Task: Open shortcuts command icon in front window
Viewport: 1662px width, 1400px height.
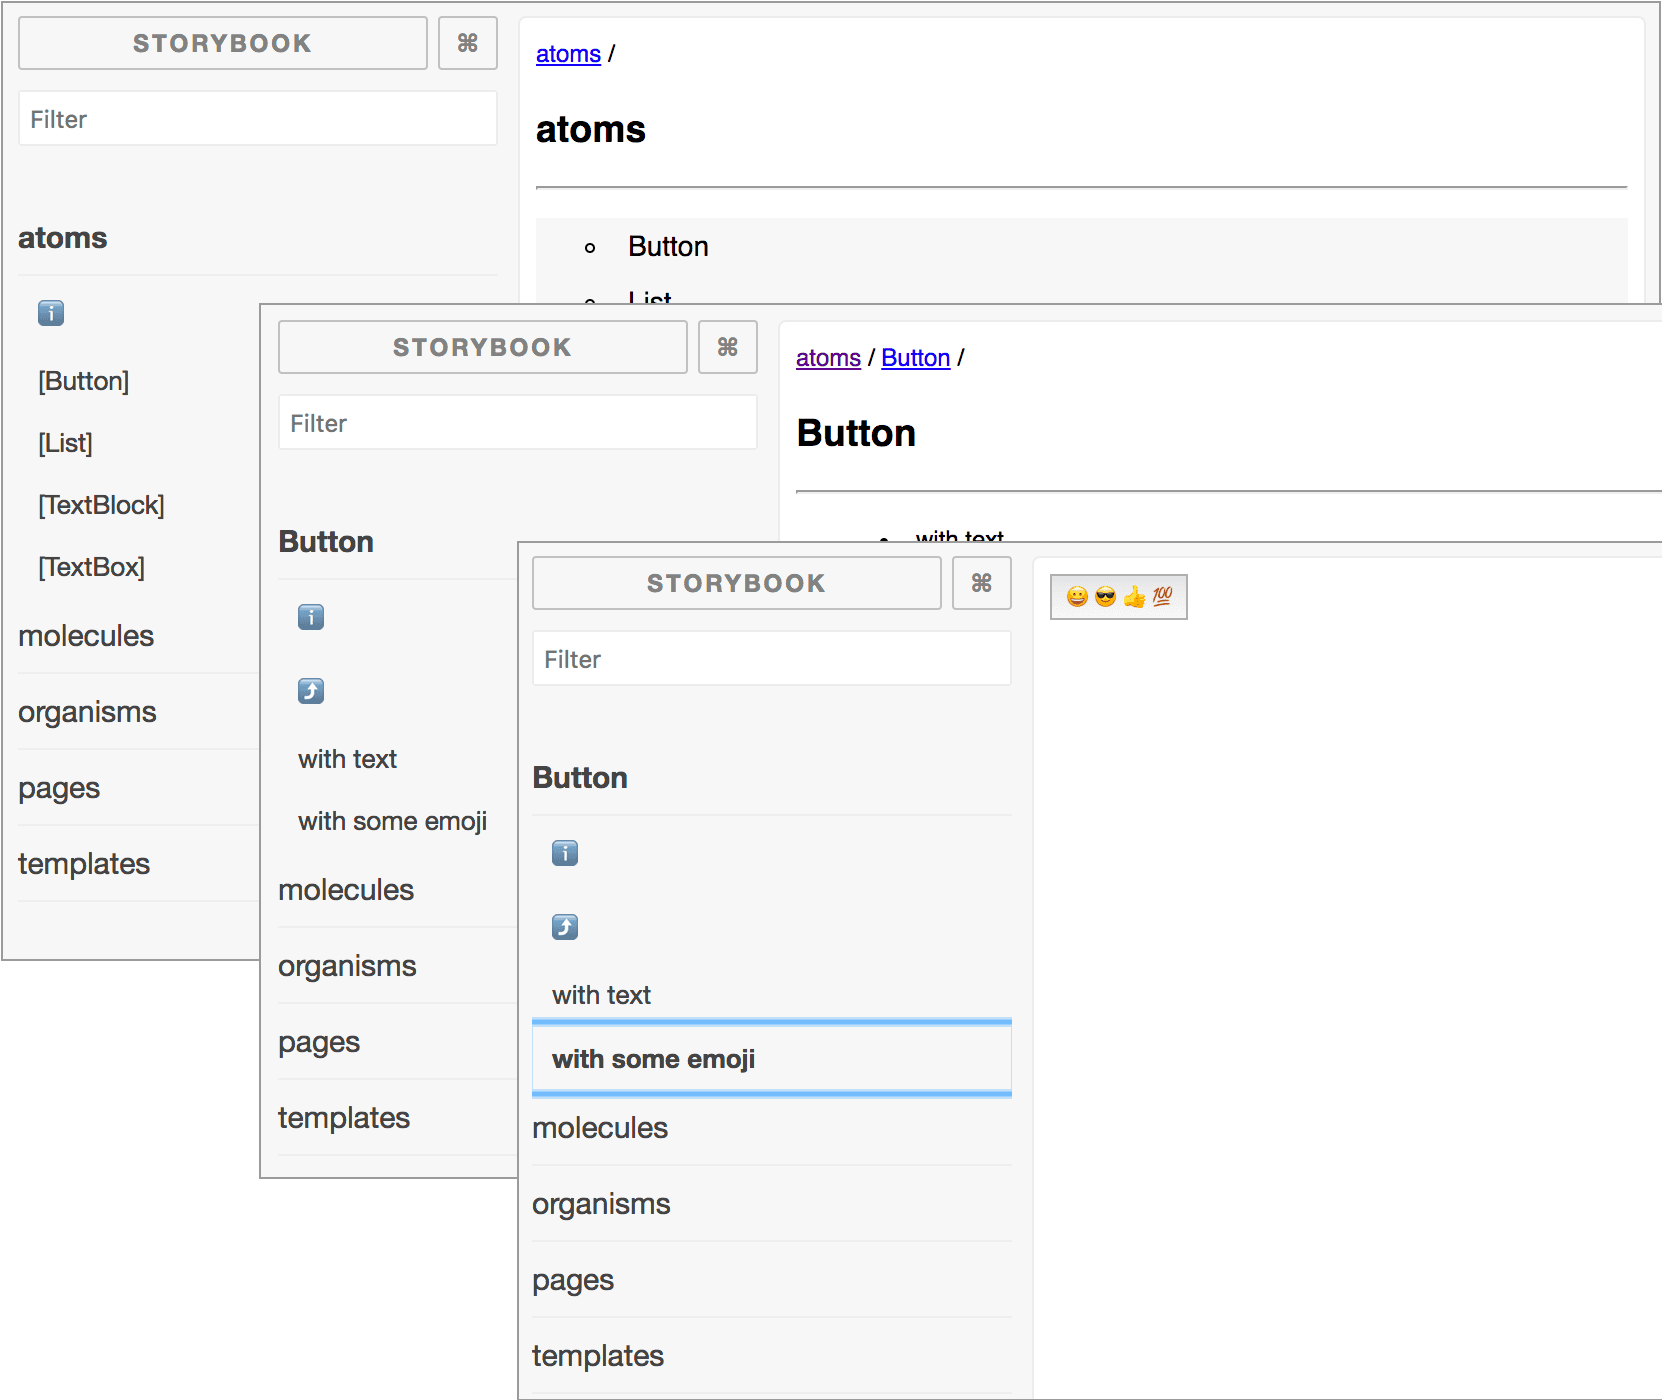Action: click(982, 583)
